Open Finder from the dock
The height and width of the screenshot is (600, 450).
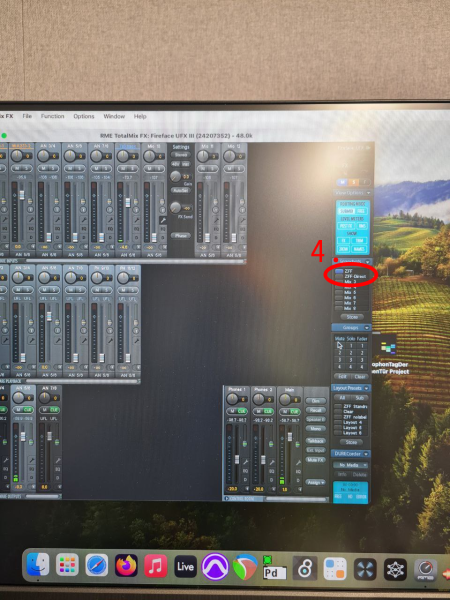pos(38,565)
